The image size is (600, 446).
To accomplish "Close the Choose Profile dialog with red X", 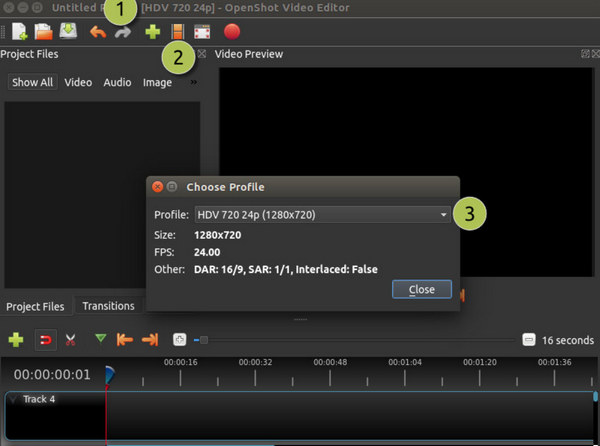I will 157,187.
